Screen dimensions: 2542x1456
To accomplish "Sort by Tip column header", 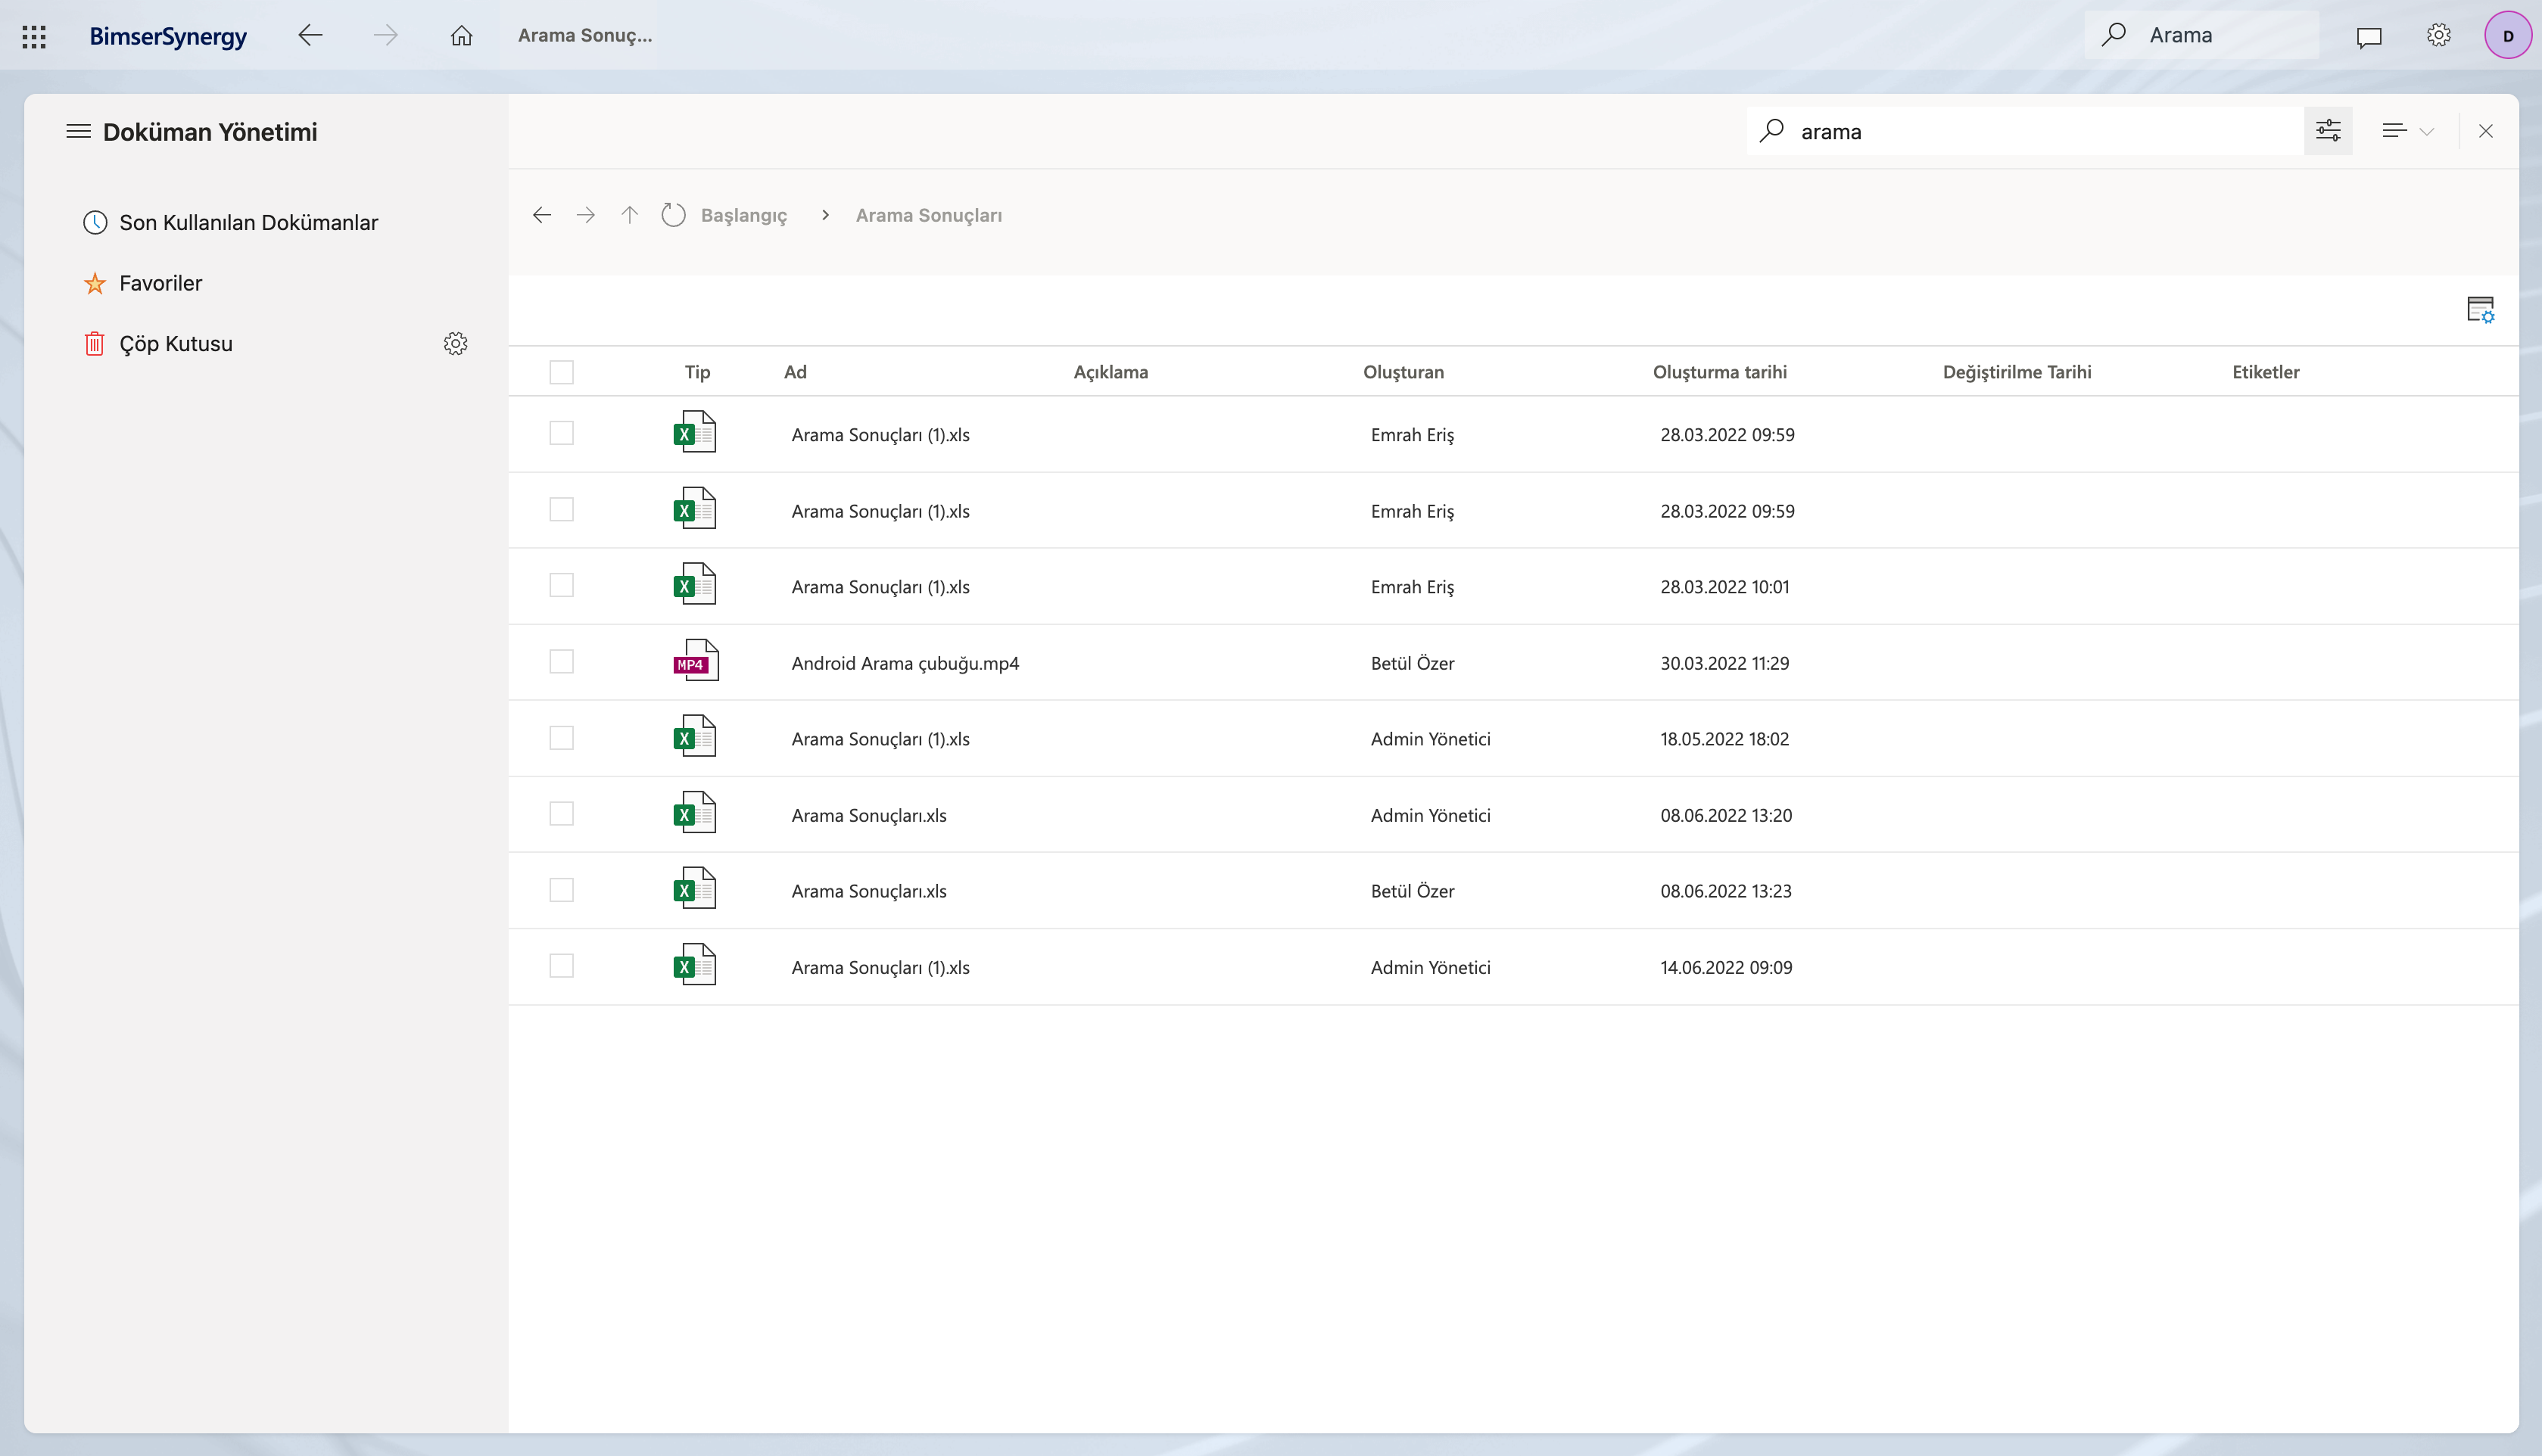I will (x=697, y=372).
